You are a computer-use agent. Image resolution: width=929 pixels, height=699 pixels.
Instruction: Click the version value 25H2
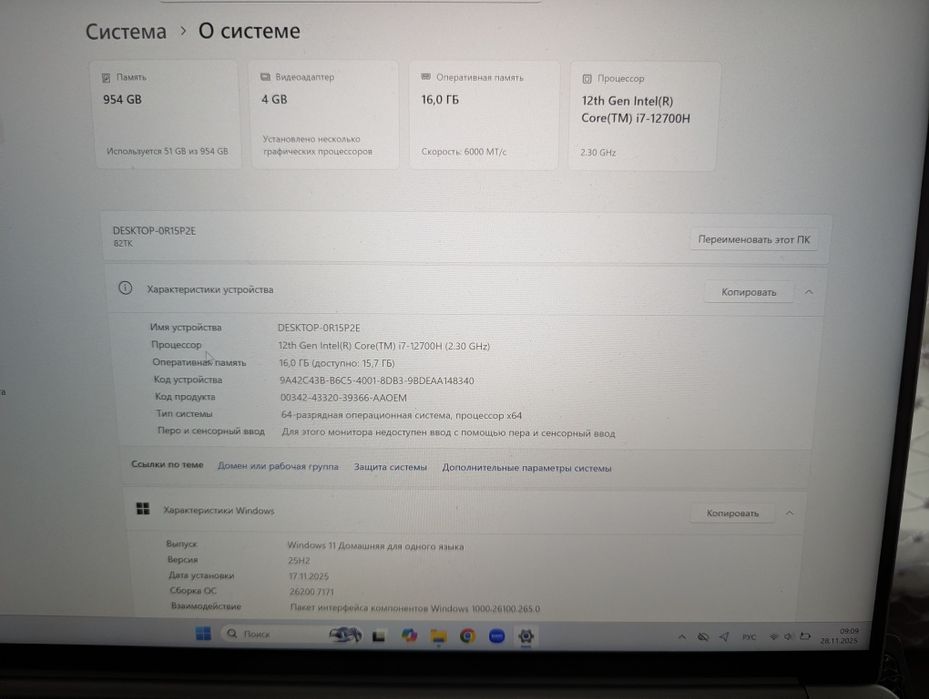pos(299,560)
